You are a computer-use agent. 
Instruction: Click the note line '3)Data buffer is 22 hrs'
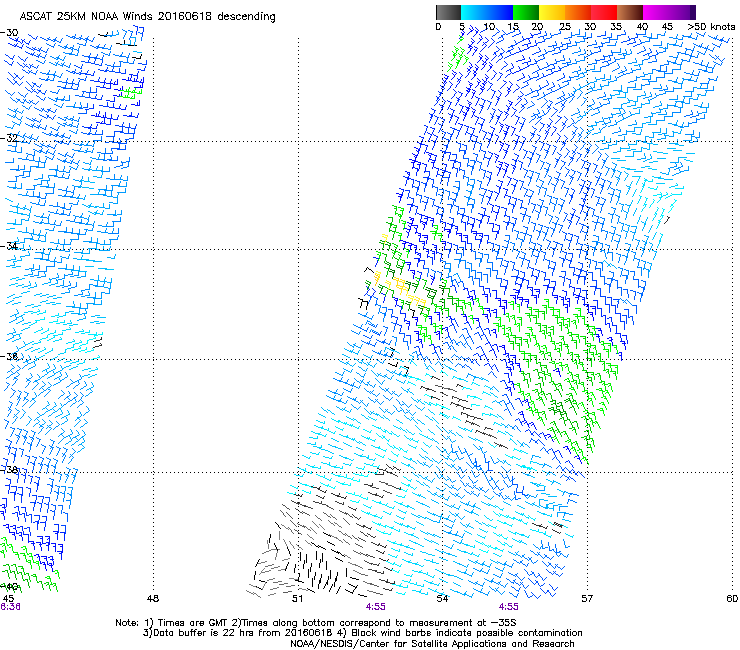pos(362,633)
